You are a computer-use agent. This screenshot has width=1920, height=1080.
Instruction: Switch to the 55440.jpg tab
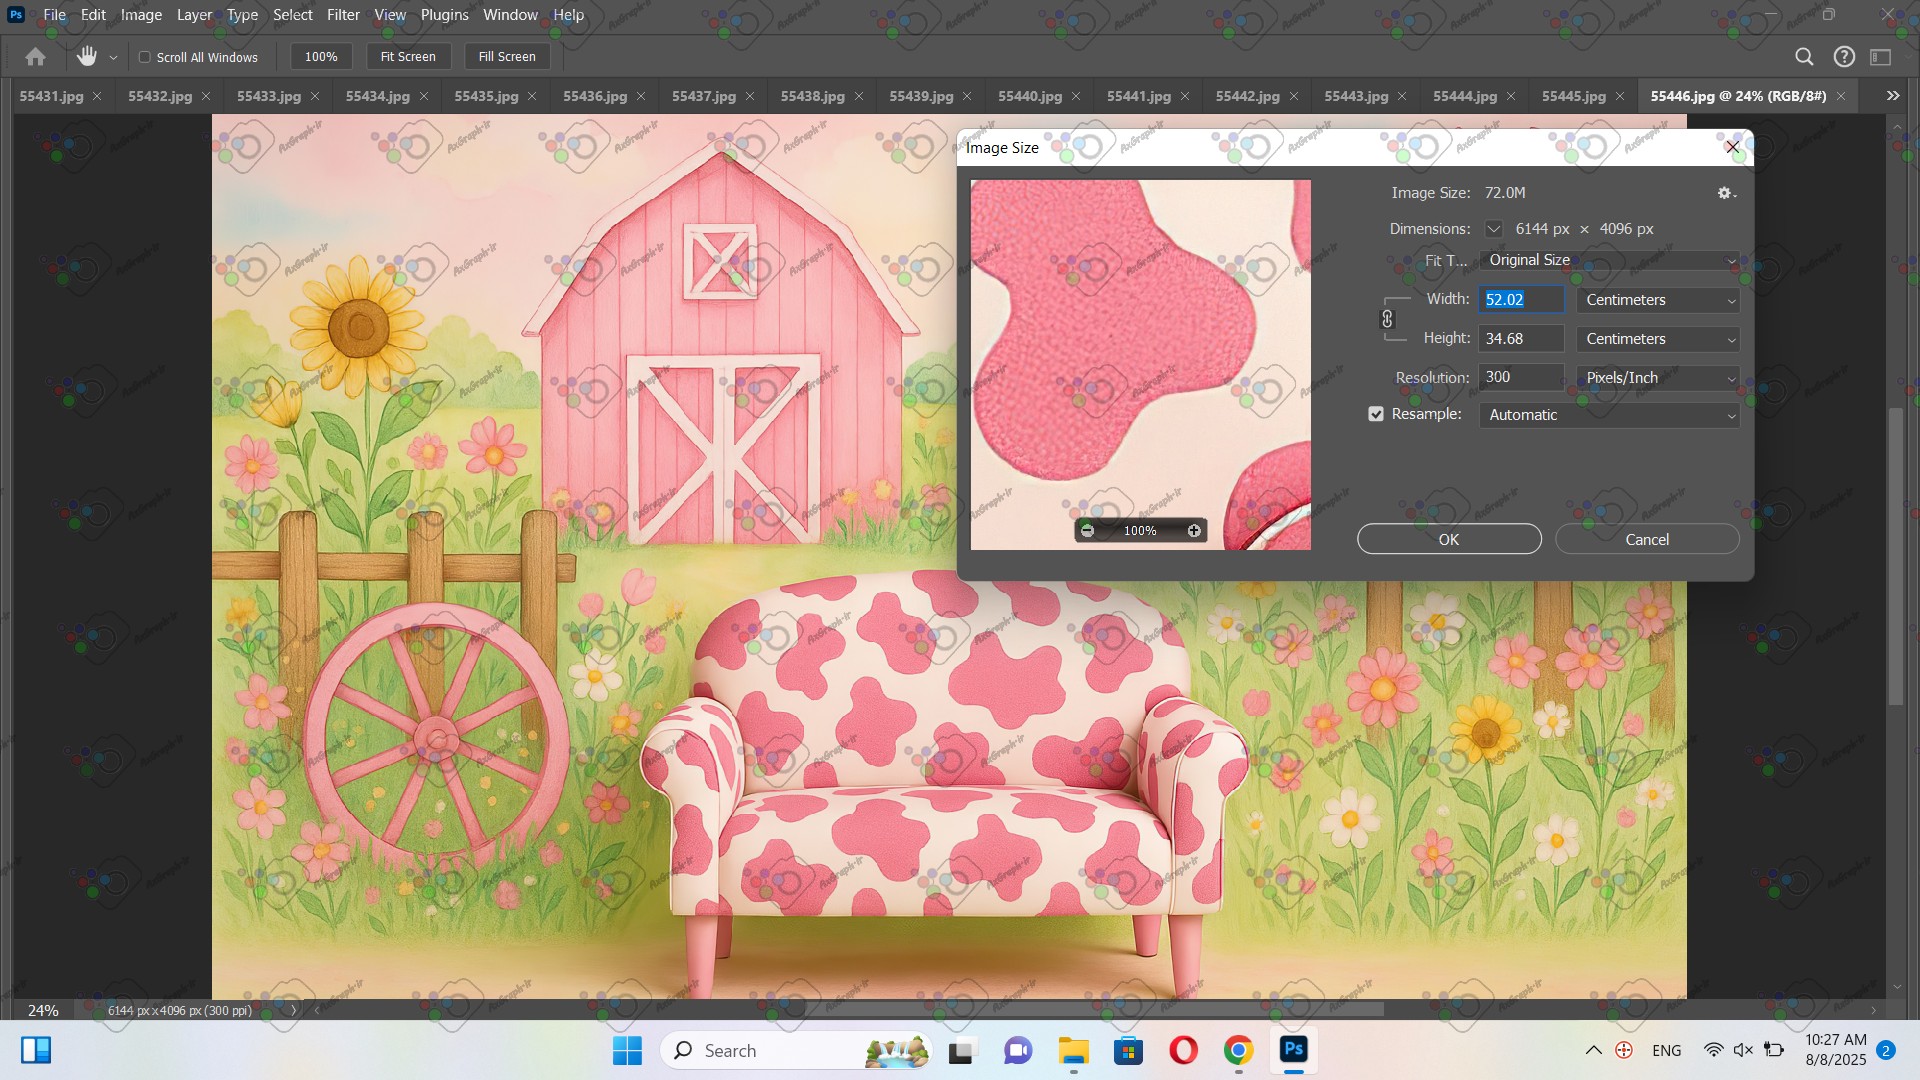coord(1029,96)
